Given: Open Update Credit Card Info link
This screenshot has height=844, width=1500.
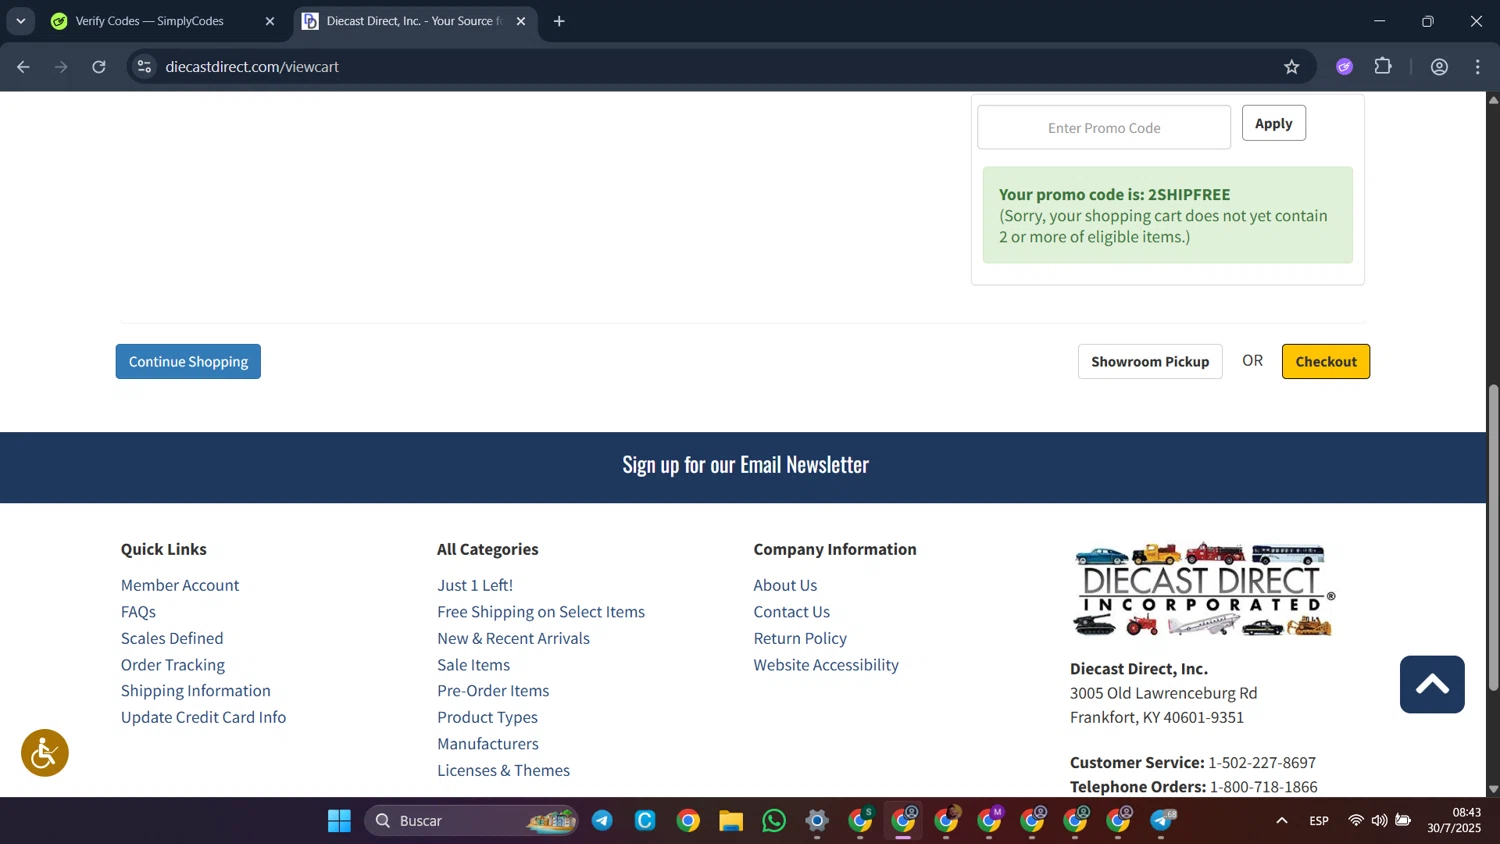Looking at the screenshot, I should (x=203, y=717).
